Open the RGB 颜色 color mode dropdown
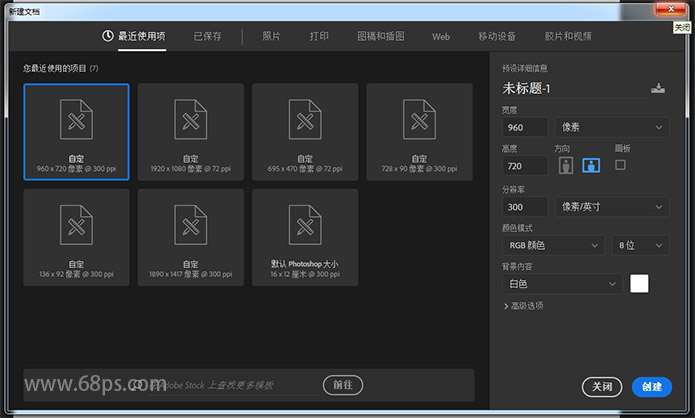The image size is (695, 418). (553, 245)
